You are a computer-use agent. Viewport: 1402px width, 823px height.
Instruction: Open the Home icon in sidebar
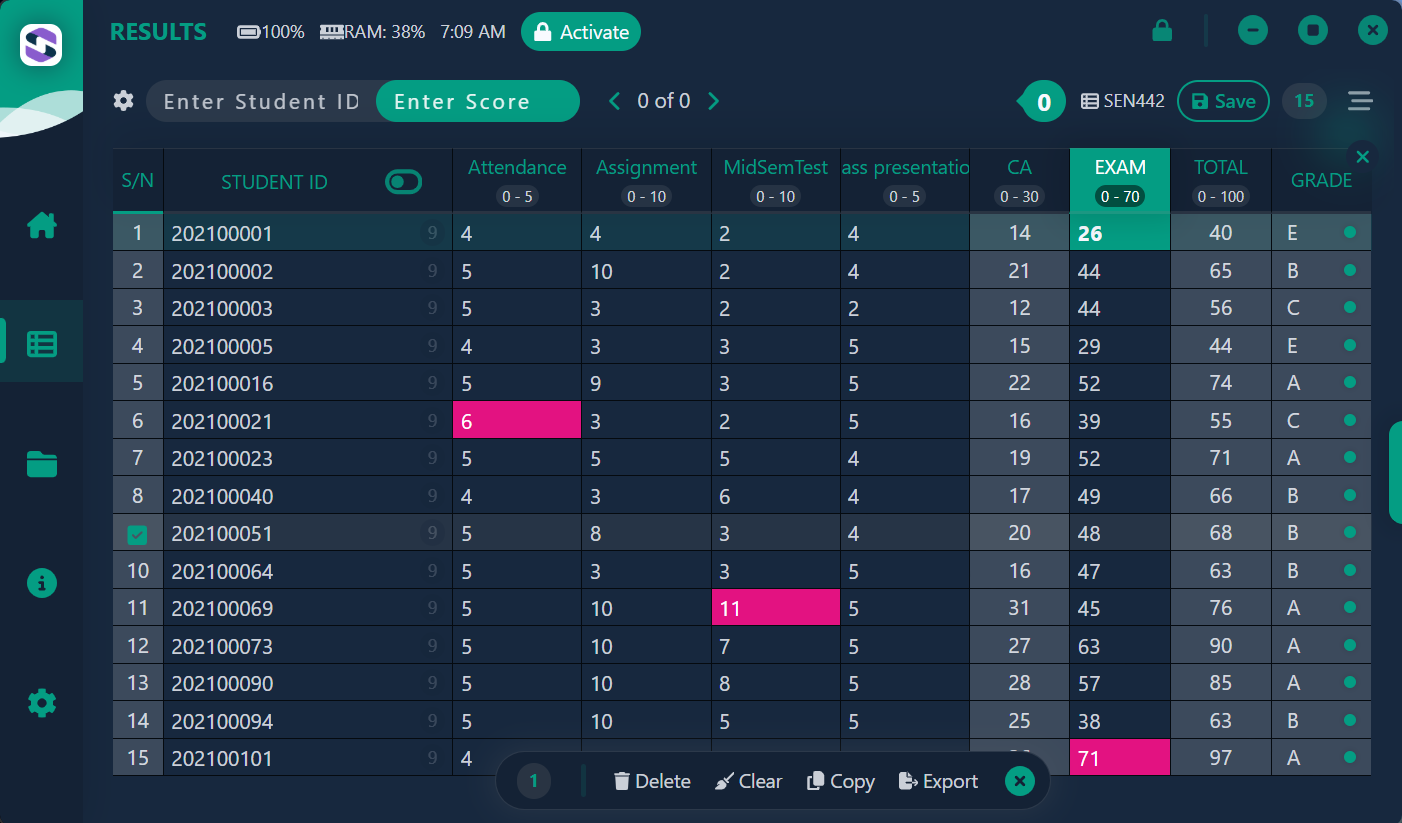[41, 226]
